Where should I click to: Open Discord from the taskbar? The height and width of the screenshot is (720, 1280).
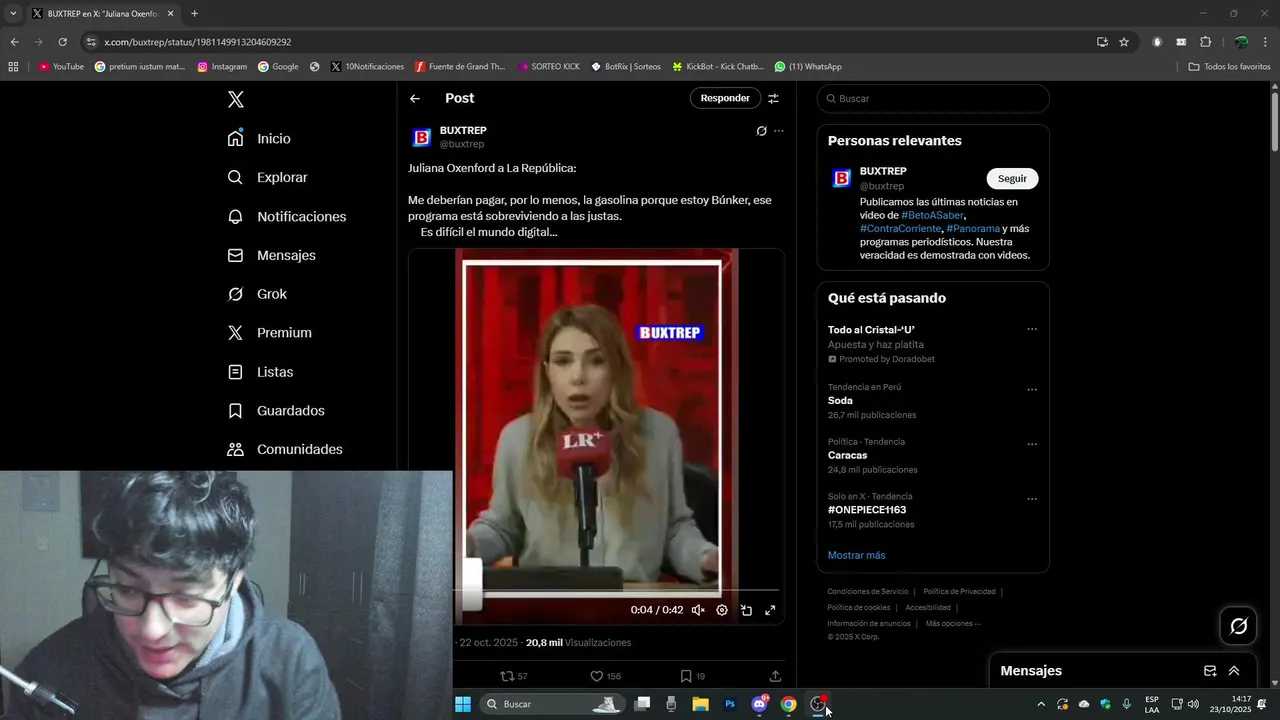759,704
